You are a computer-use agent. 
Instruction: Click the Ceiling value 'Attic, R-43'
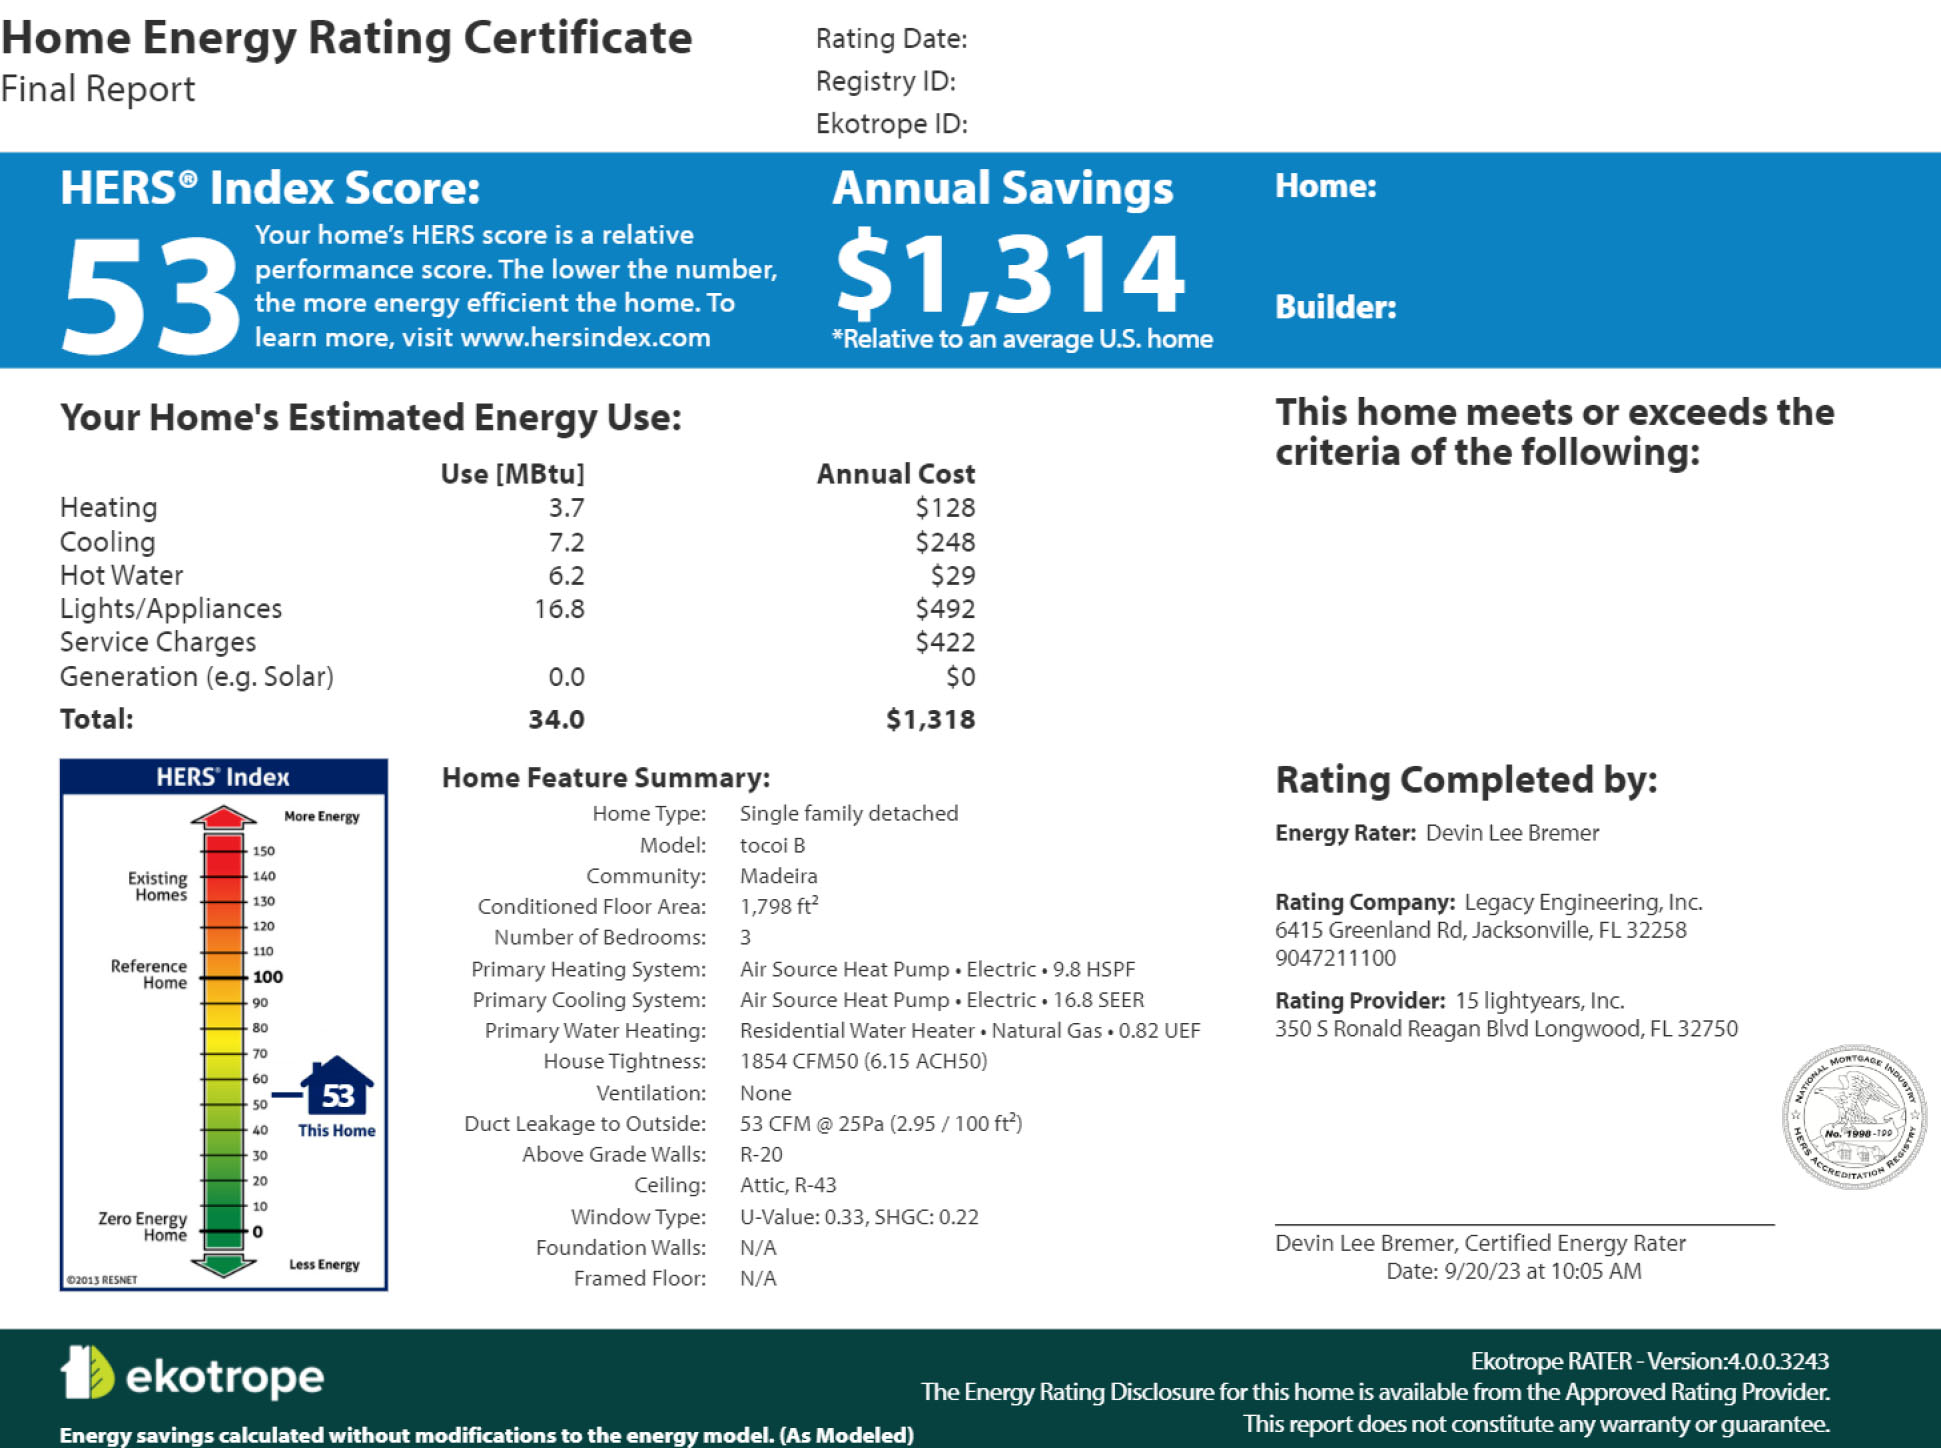click(x=788, y=1185)
